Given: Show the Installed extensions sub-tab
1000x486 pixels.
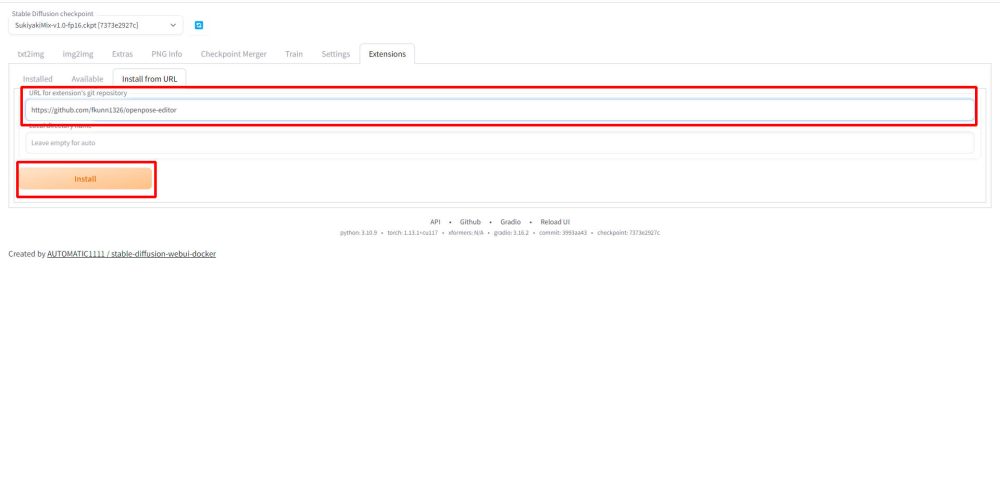Looking at the screenshot, I should pyautogui.click(x=38, y=78).
